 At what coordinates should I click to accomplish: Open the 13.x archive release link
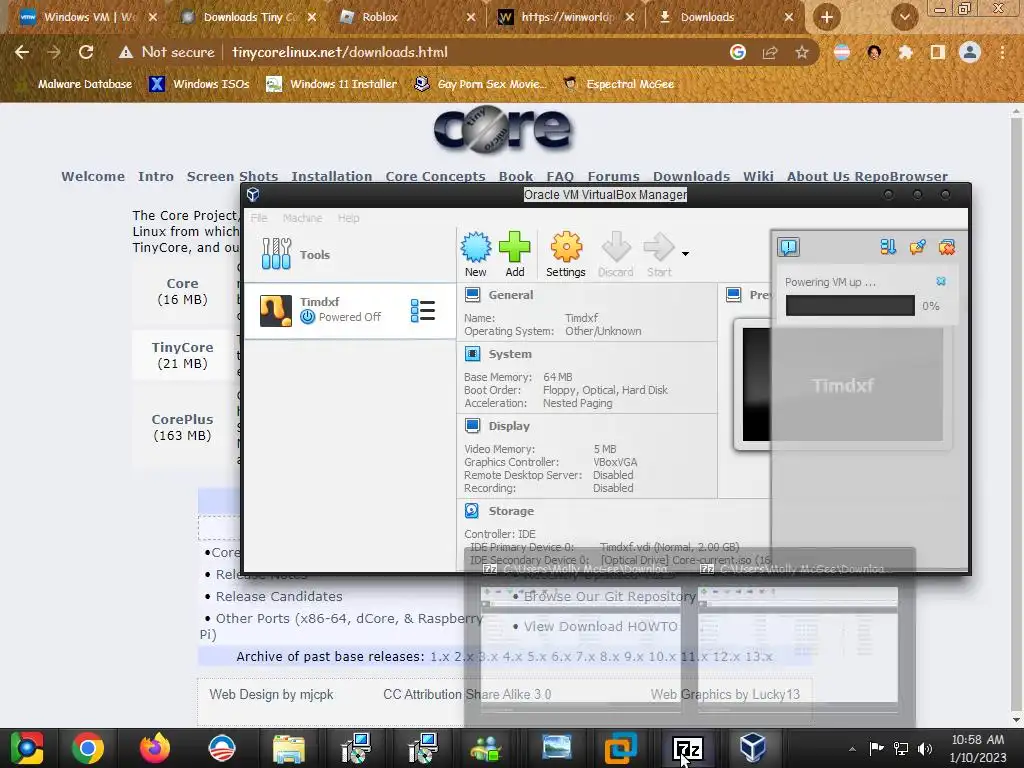click(759, 656)
